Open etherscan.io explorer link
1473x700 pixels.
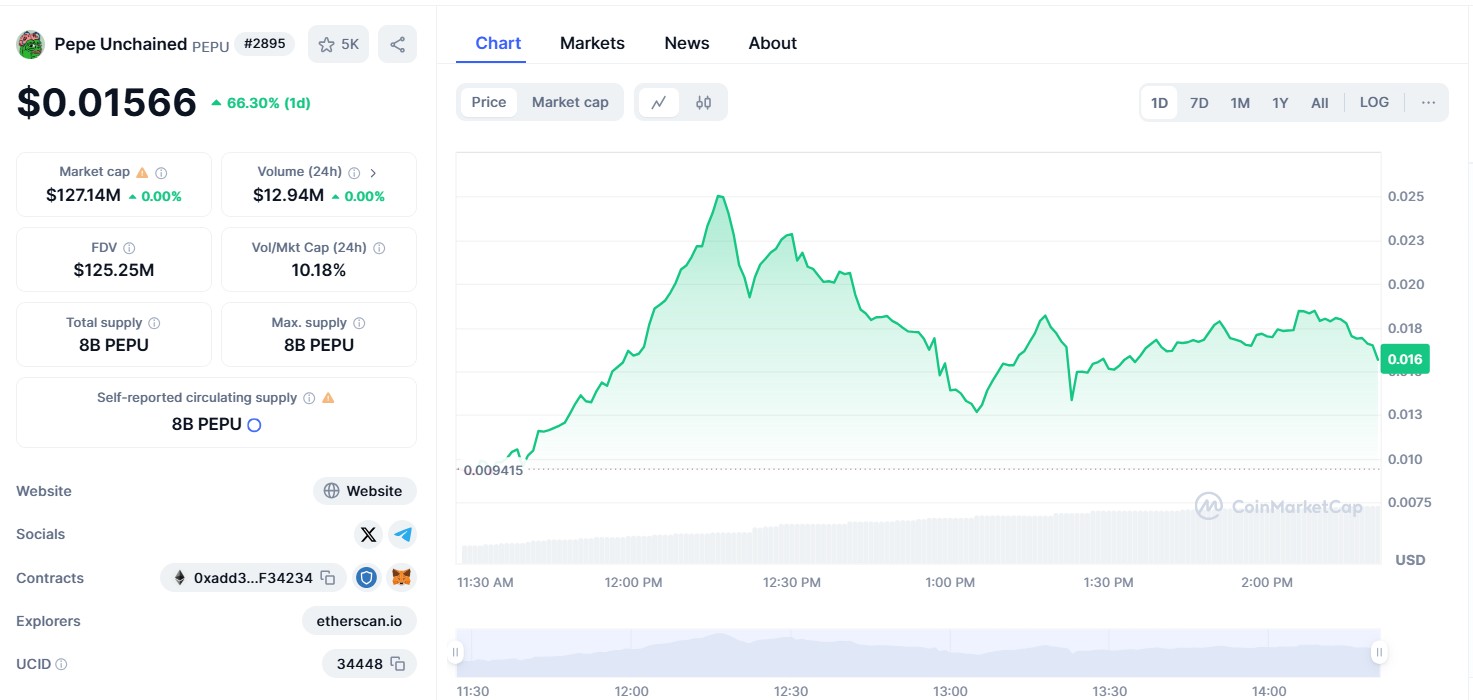click(x=359, y=621)
